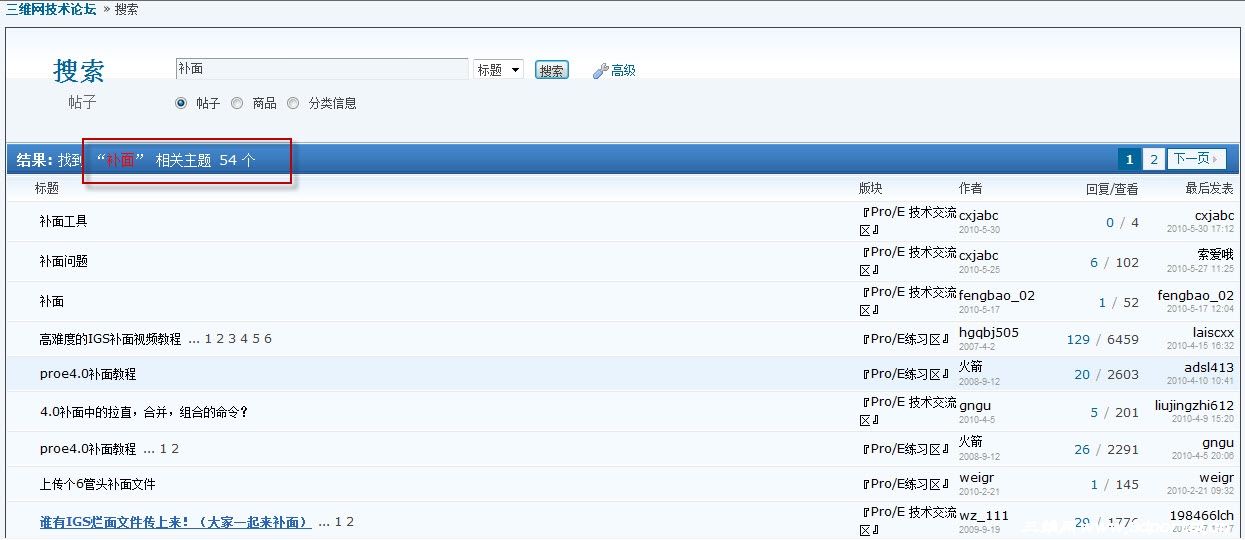This screenshot has width=1245, height=540.
Task: View author hgqbj505's profile
Action: [989, 332]
